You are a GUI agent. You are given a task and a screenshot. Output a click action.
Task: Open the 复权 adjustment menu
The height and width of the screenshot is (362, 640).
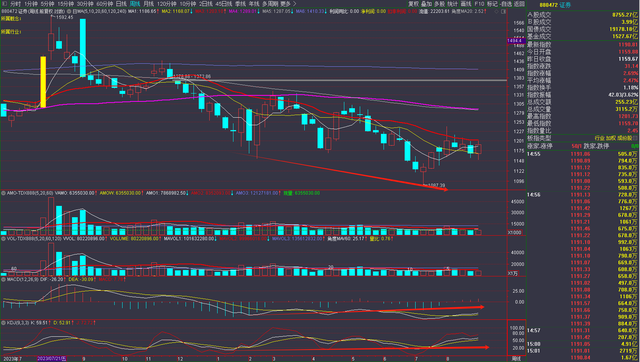(414, 4)
